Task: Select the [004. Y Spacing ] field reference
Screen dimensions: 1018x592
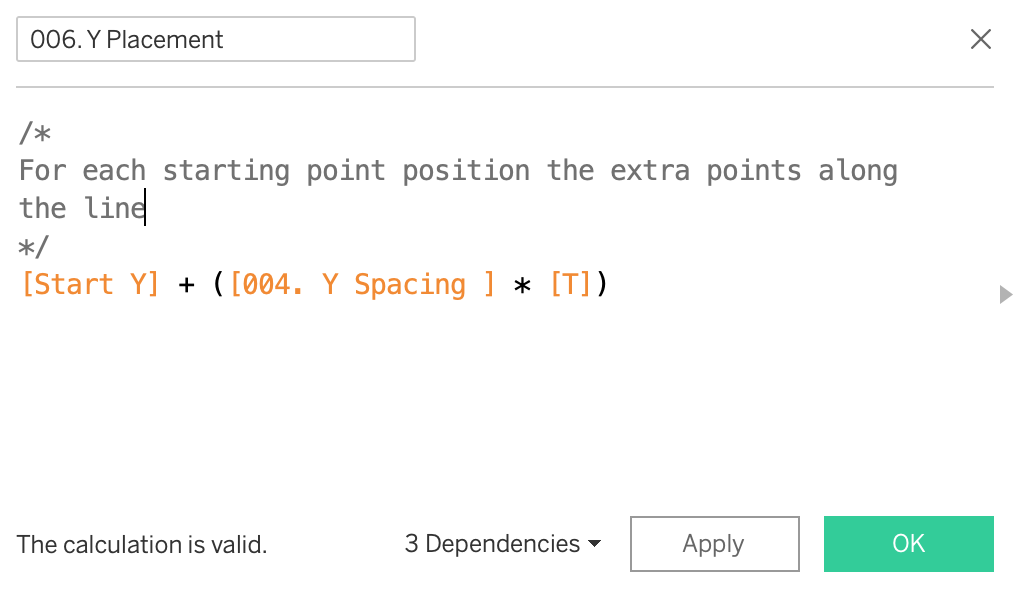Action: pos(362,285)
